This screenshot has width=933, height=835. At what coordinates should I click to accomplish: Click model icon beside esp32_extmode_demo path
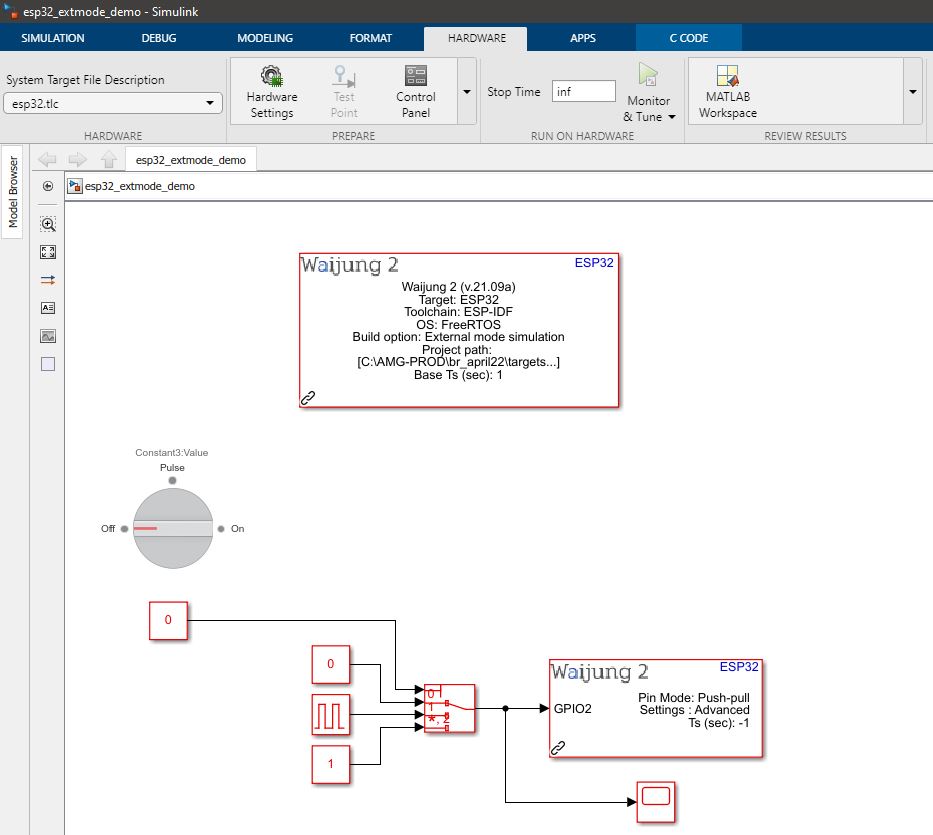coord(74,186)
